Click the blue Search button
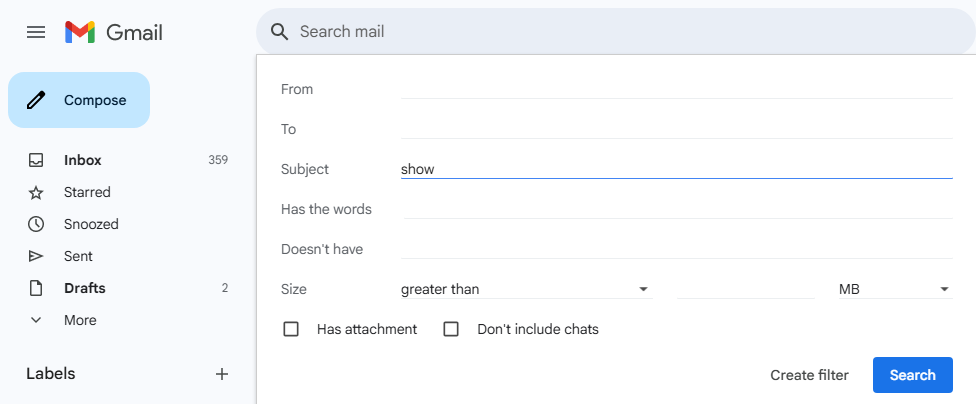Image resolution: width=976 pixels, height=404 pixels. (912, 375)
